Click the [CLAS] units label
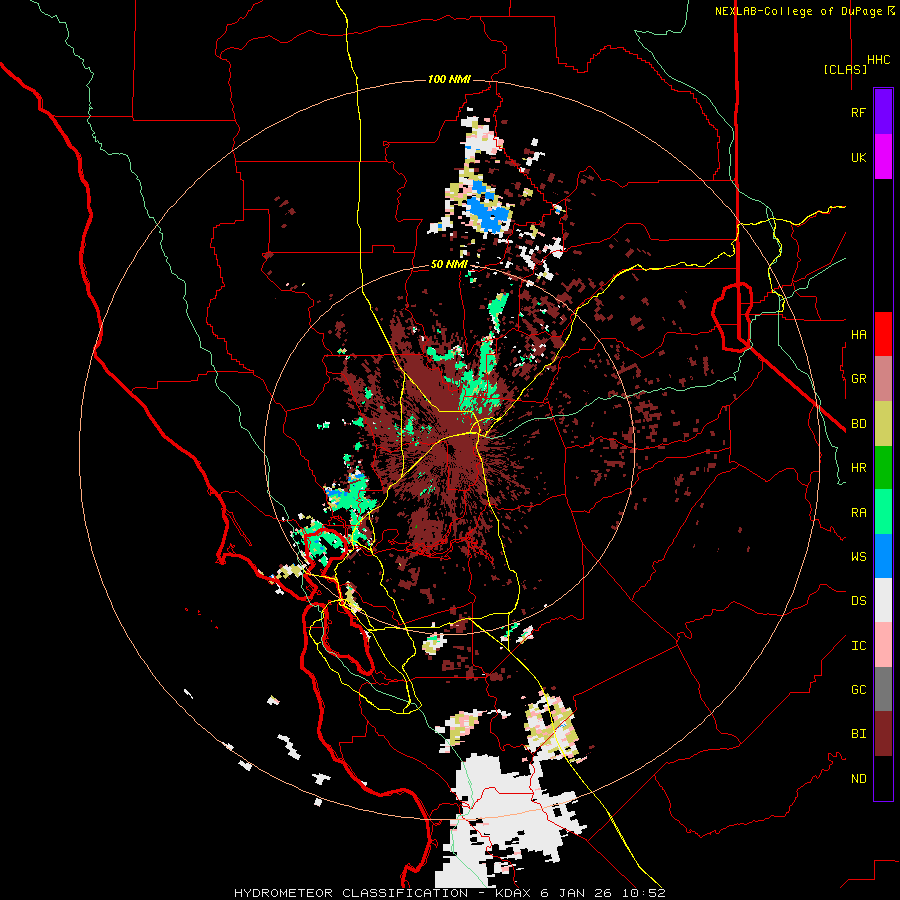 845,69
